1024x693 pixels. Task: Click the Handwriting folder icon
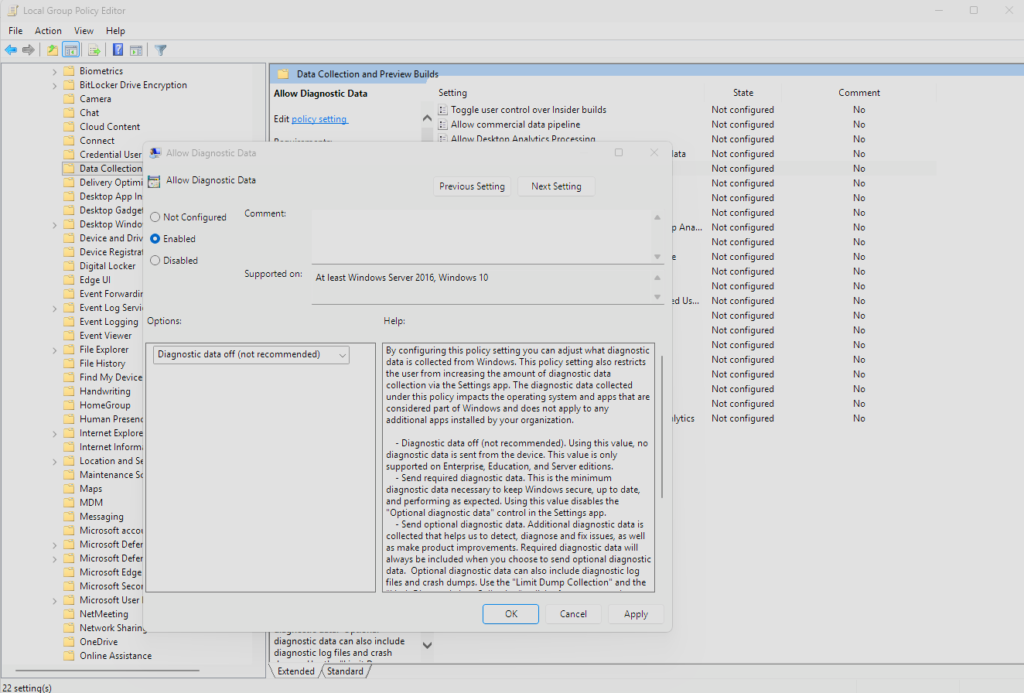click(x=69, y=391)
